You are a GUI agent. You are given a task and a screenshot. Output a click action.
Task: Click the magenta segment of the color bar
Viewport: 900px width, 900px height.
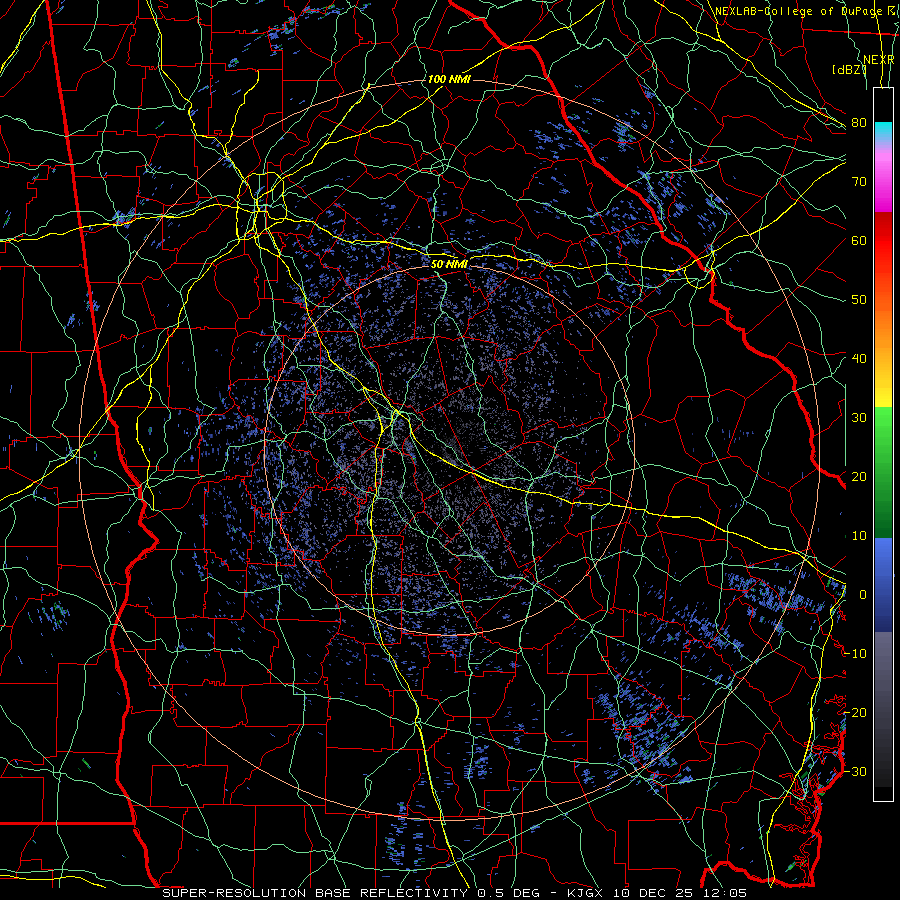click(883, 192)
